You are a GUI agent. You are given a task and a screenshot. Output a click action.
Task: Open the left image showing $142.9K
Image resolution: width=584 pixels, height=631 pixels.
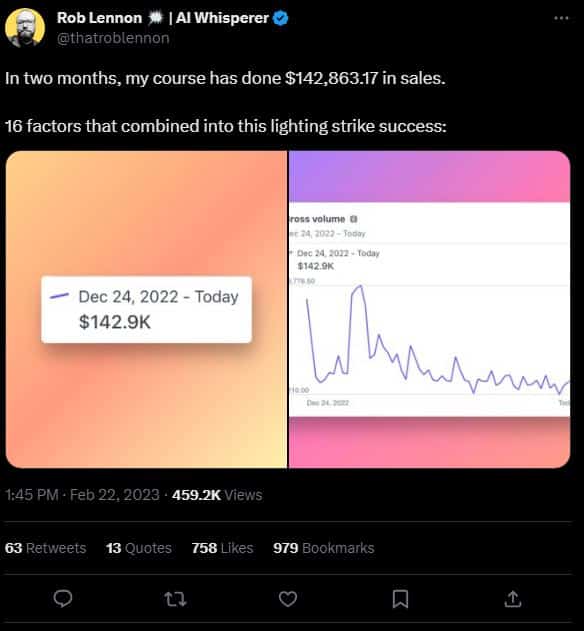(147, 309)
